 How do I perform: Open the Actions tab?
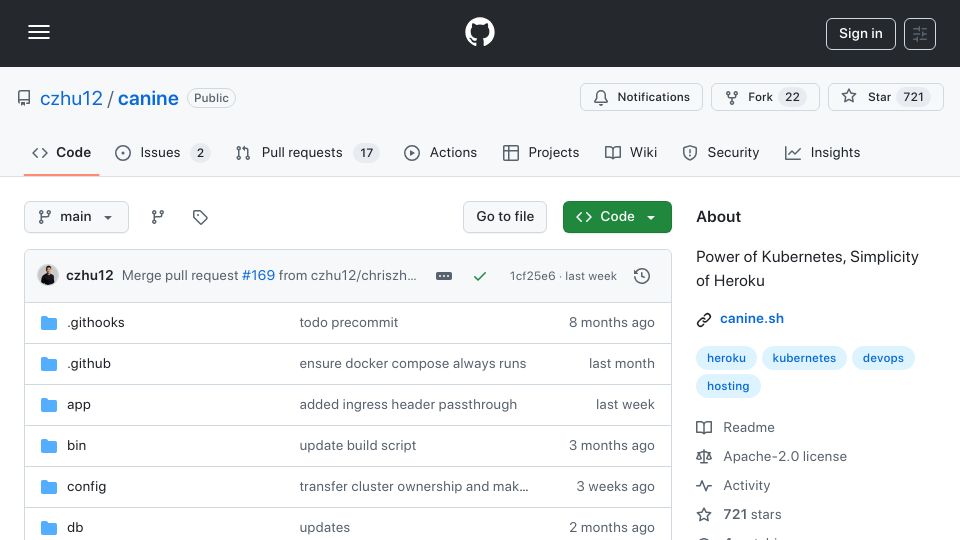[x=440, y=152]
